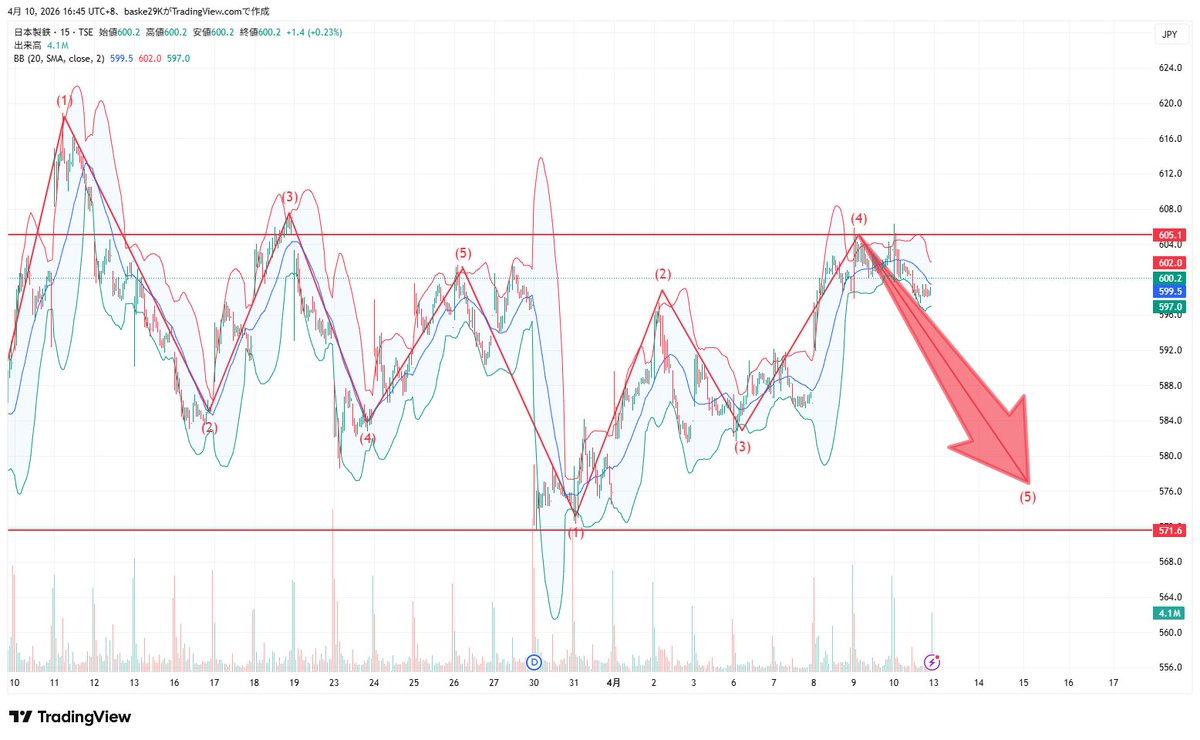The width and height of the screenshot is (1200, 740).
Task: Click date label 14 on the time axis
Action: pos(979,683)
